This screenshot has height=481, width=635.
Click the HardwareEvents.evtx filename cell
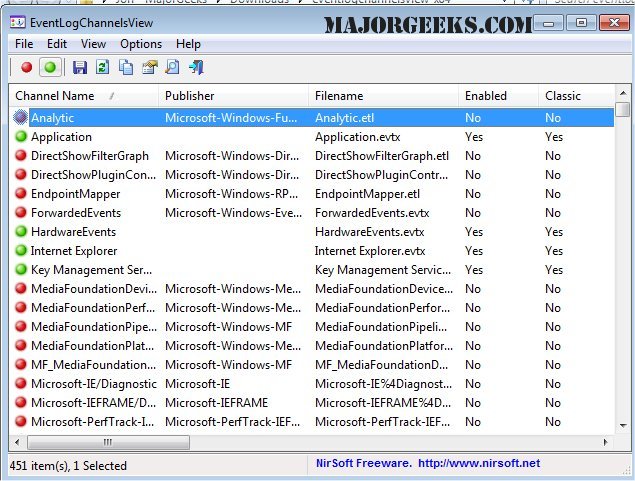coord(369,232)
